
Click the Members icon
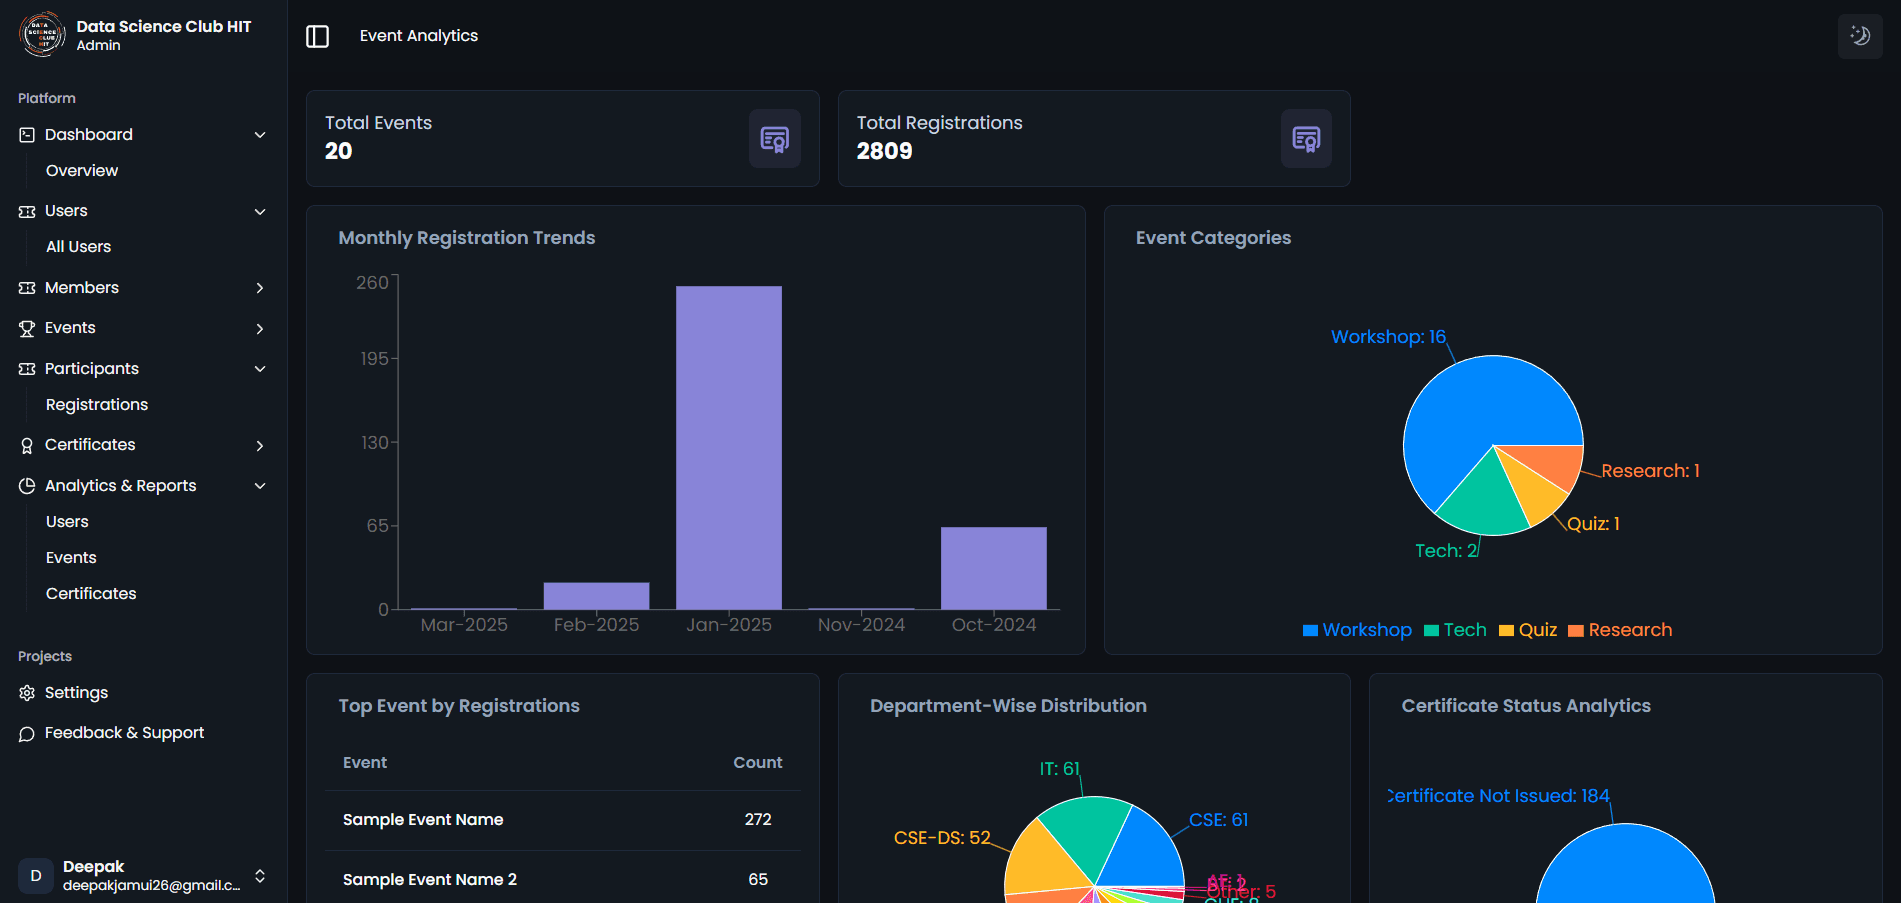coord(25,287)
